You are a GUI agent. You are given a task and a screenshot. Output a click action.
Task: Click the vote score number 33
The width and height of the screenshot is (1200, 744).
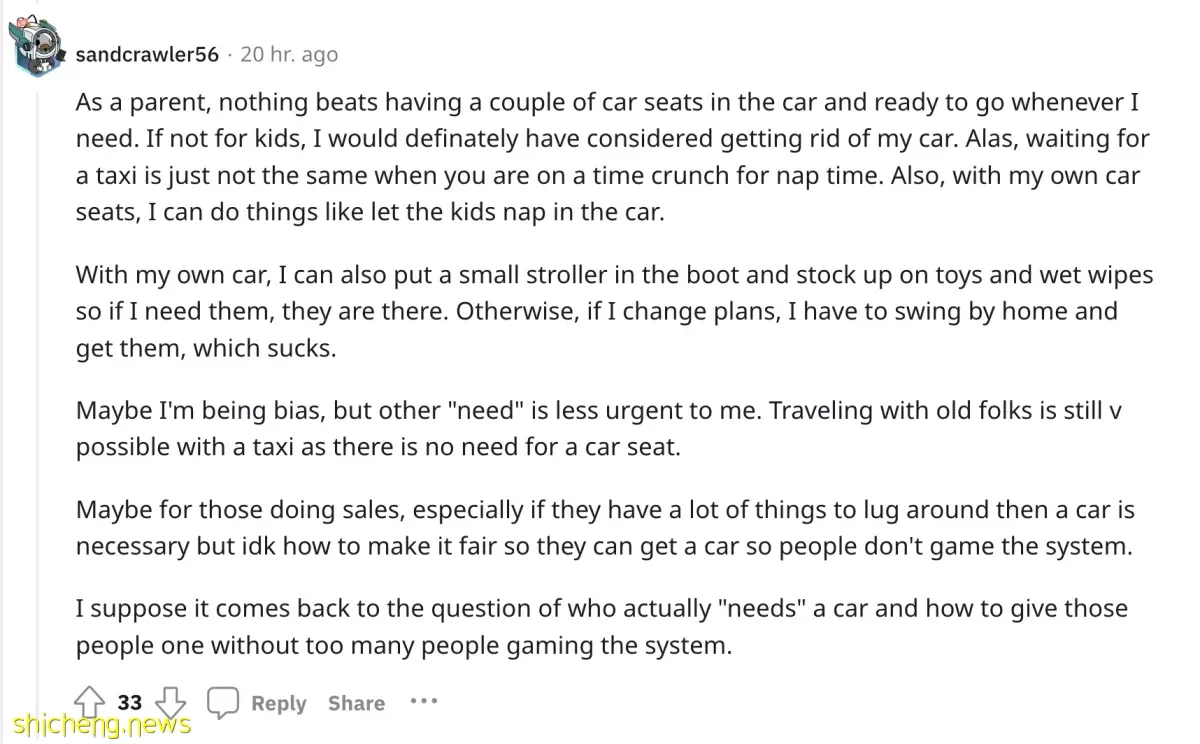(x=130, y=703)
